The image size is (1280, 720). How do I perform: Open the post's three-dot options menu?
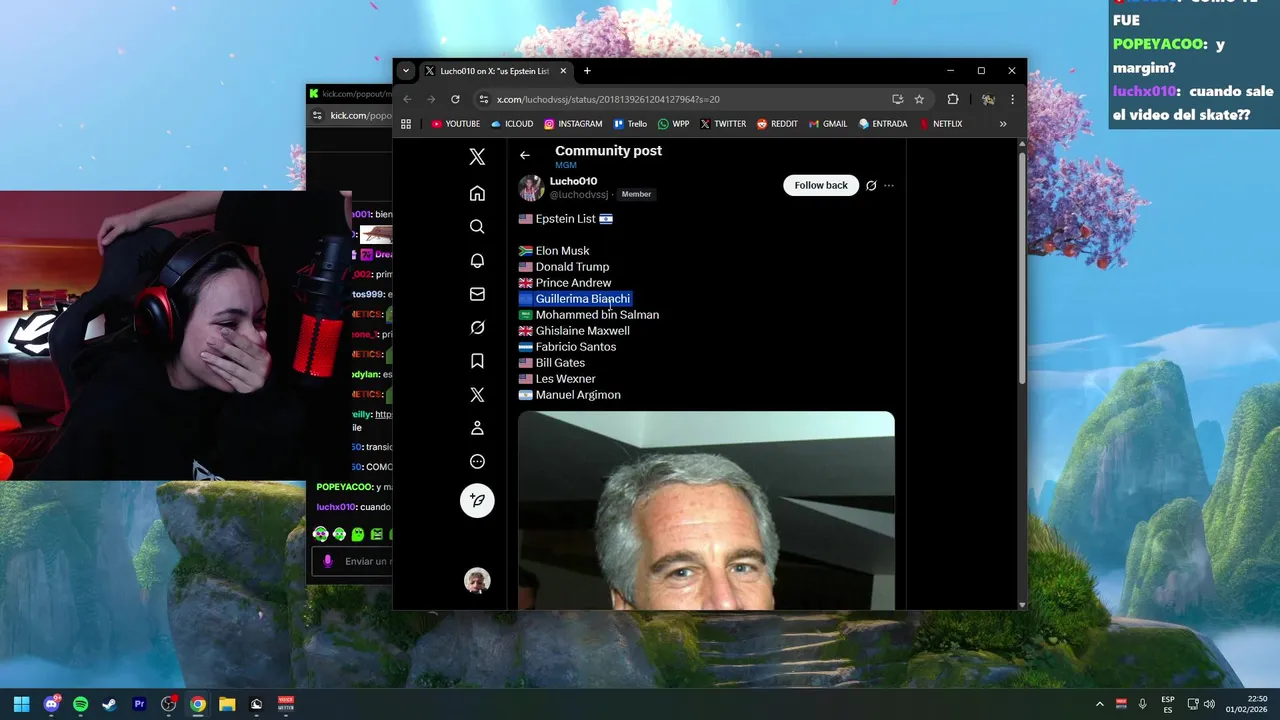[x=889, y=185]
